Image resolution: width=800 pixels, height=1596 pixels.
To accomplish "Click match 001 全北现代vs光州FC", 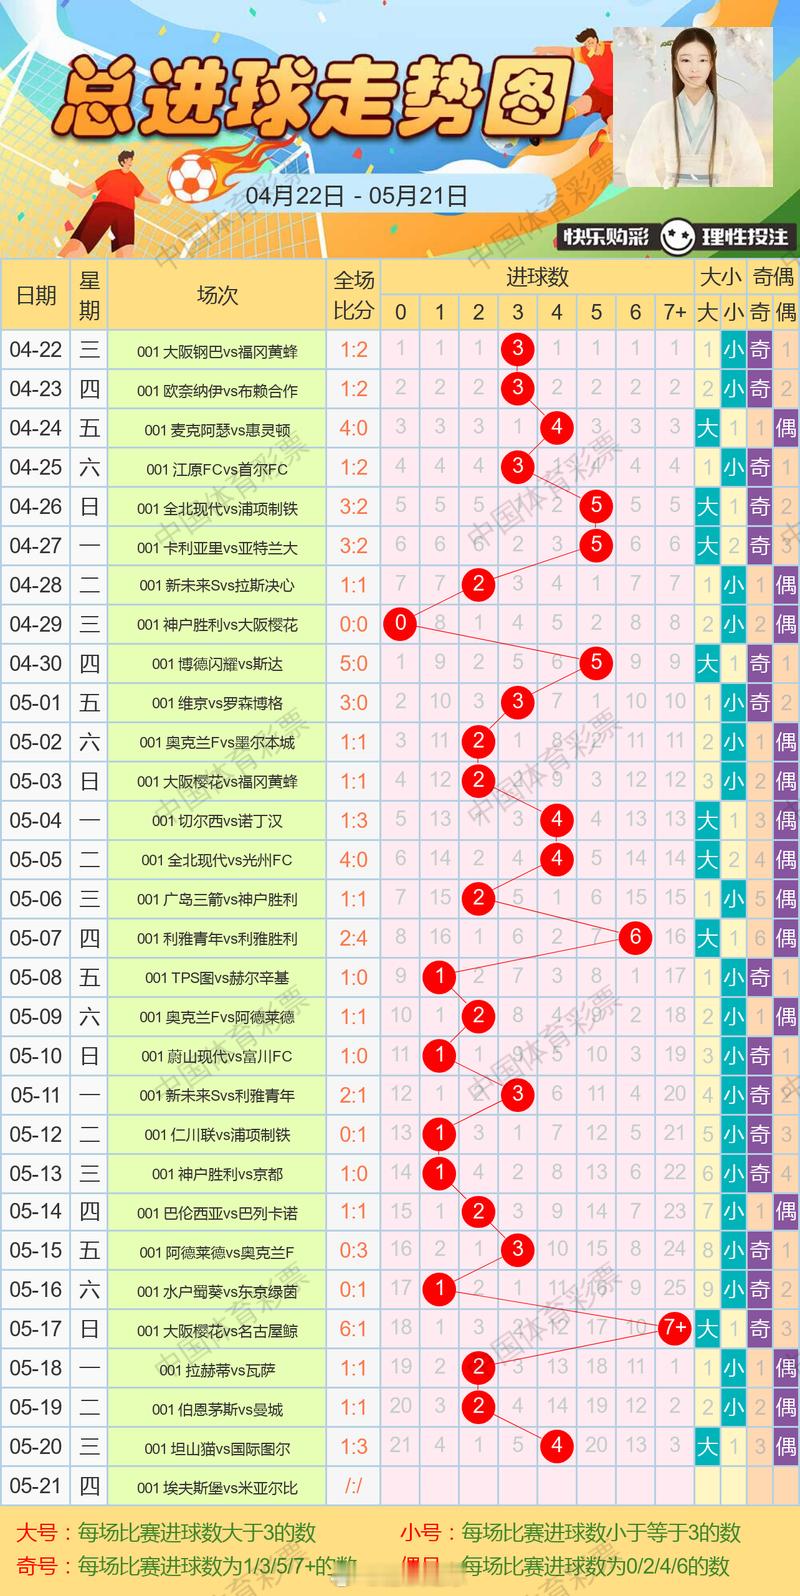I will [x=217, y=860].
